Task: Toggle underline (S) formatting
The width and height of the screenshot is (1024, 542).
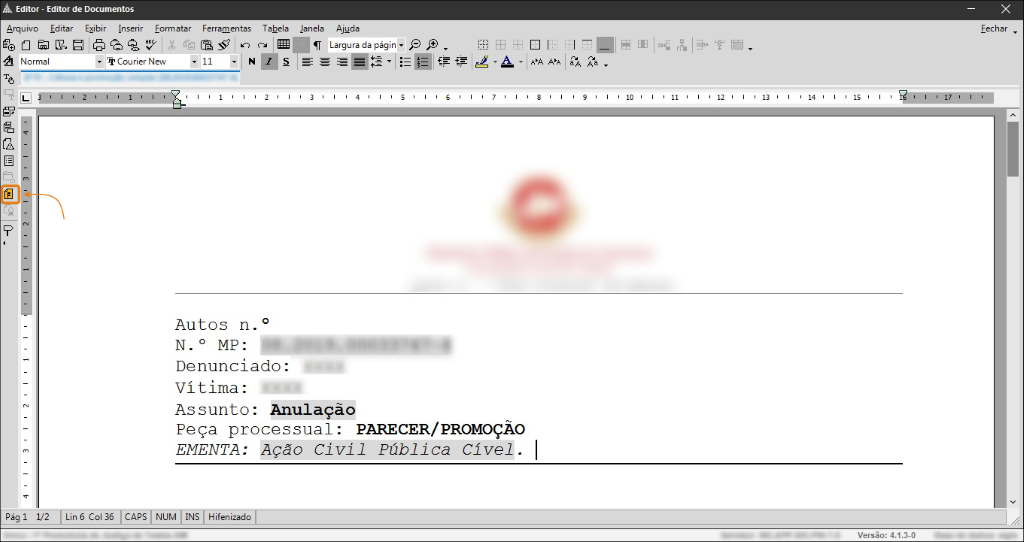Action: 286,62
